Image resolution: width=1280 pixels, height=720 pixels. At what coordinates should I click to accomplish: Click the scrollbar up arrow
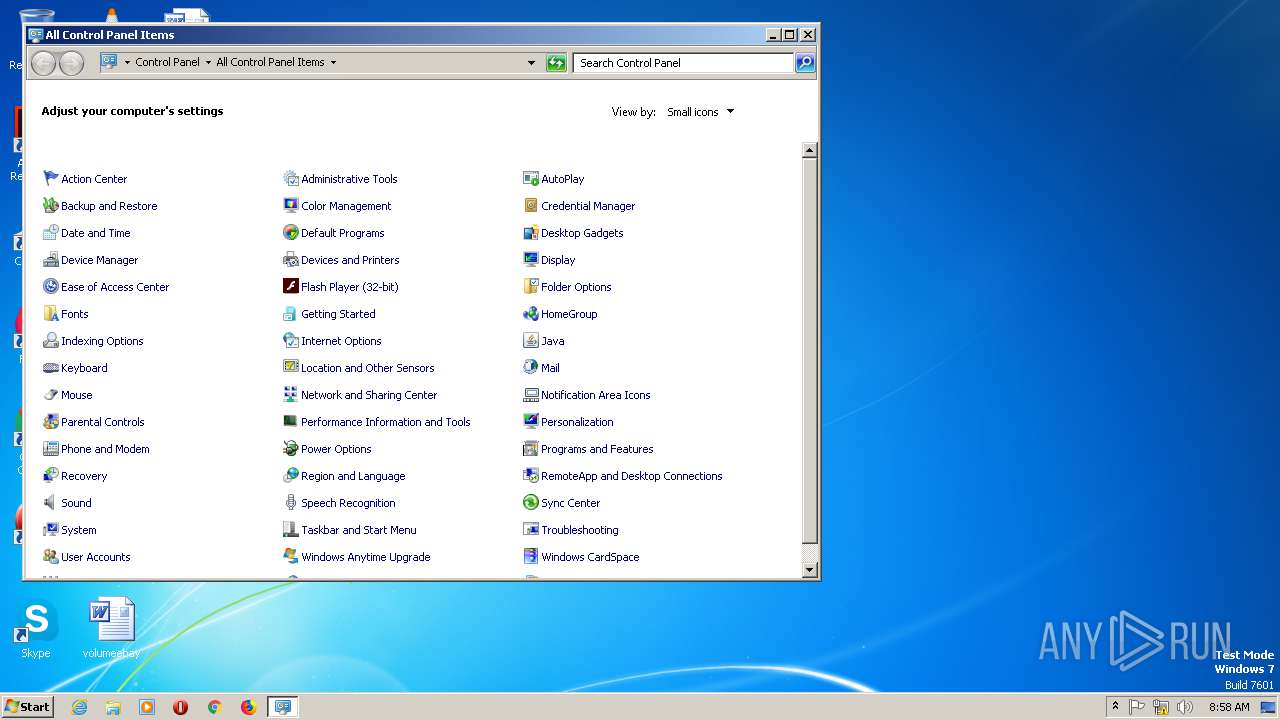pos(810,150)
